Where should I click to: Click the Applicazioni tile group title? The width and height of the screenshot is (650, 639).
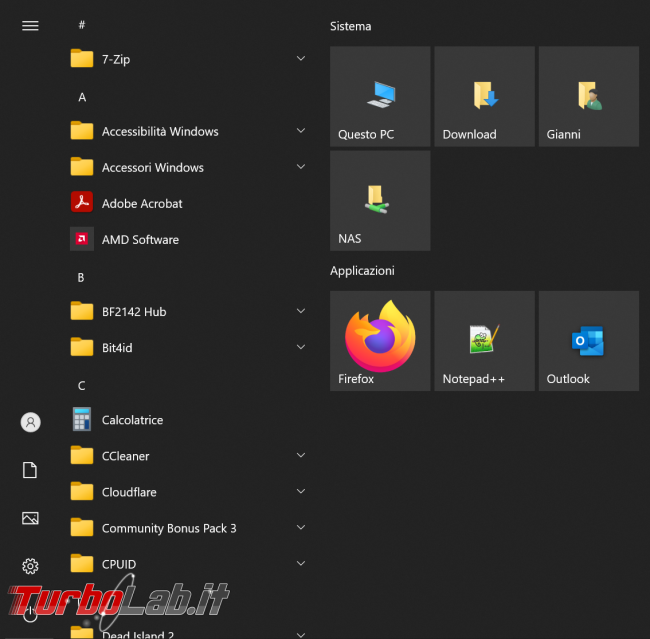tap(362, 271)
